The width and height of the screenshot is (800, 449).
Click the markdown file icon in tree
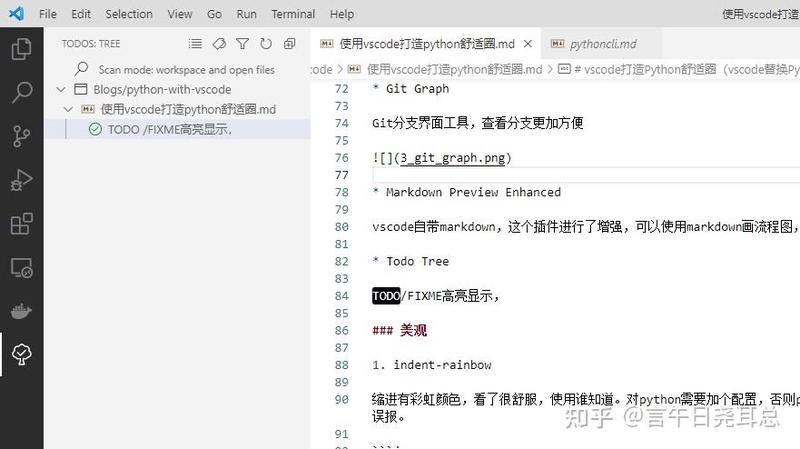tap(88, 109)
